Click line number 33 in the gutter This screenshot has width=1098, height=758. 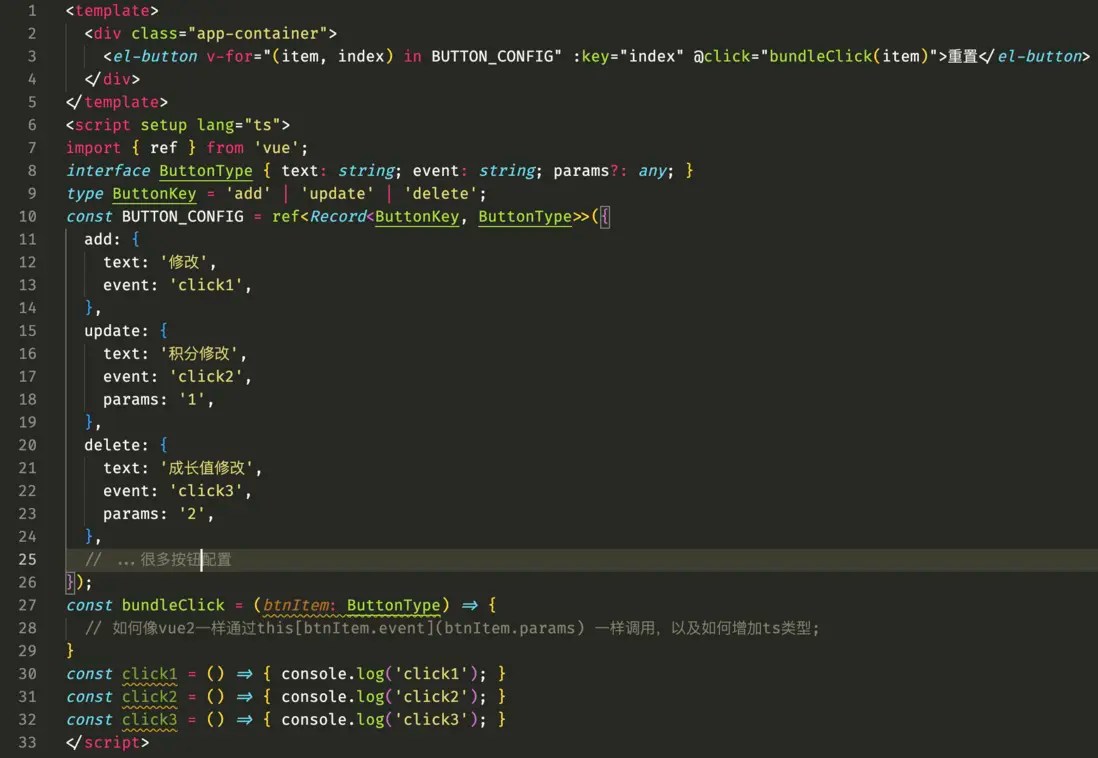click(x=30, y=742)
